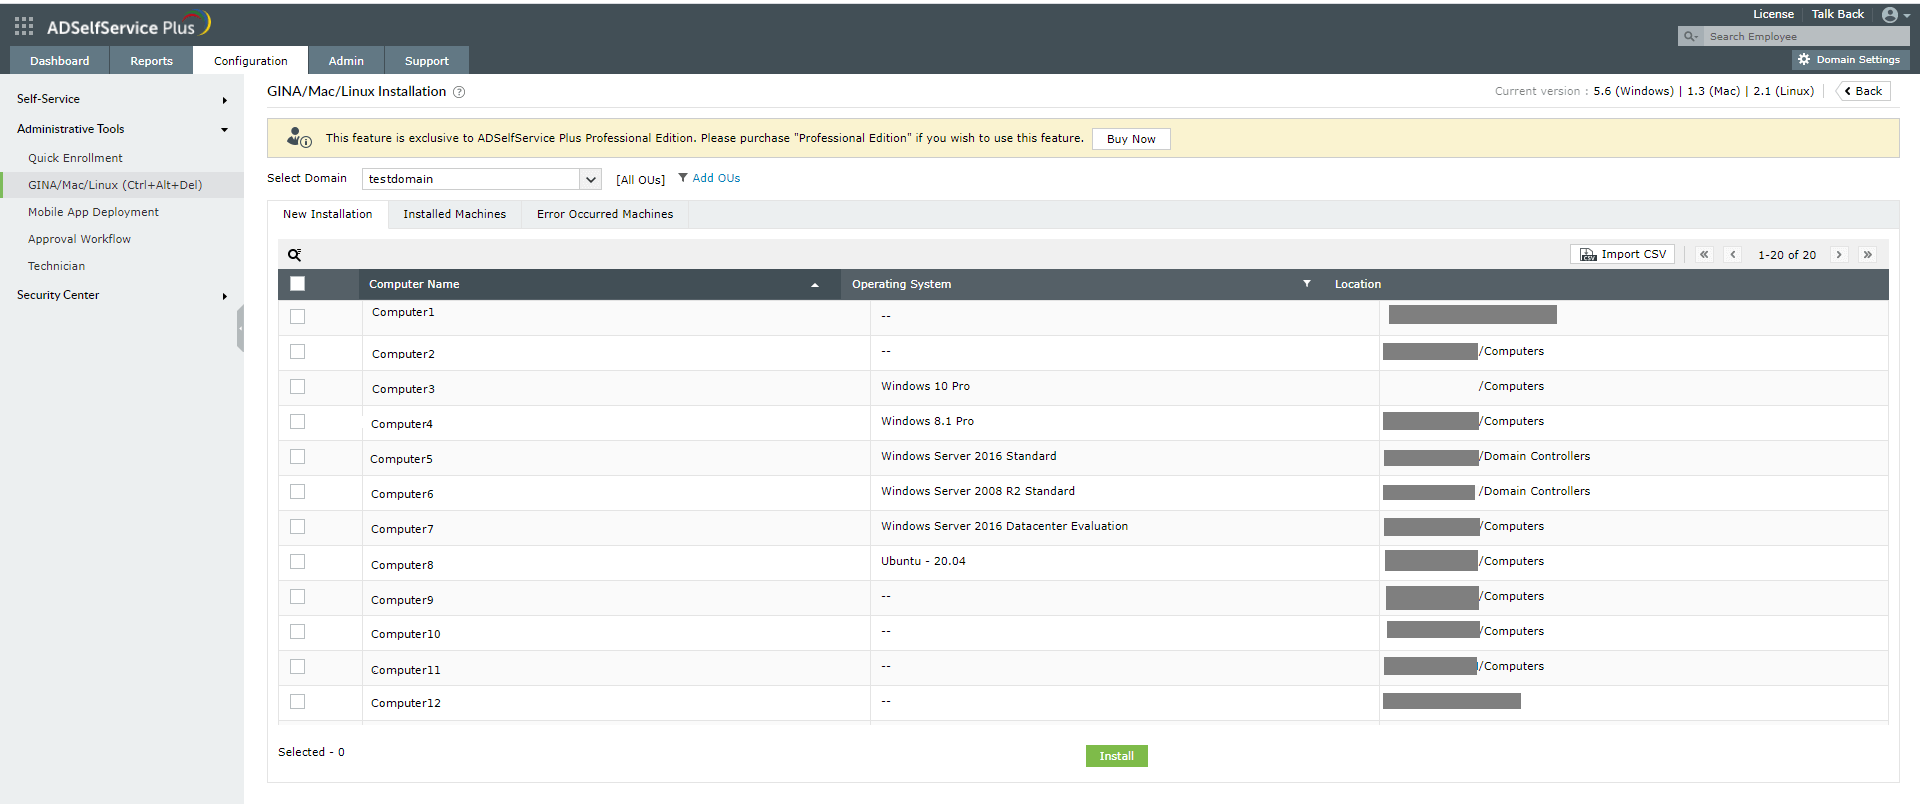Click the ADSelfService Plus logo
The image size is (1920, 804).
(x=128, y=25)
